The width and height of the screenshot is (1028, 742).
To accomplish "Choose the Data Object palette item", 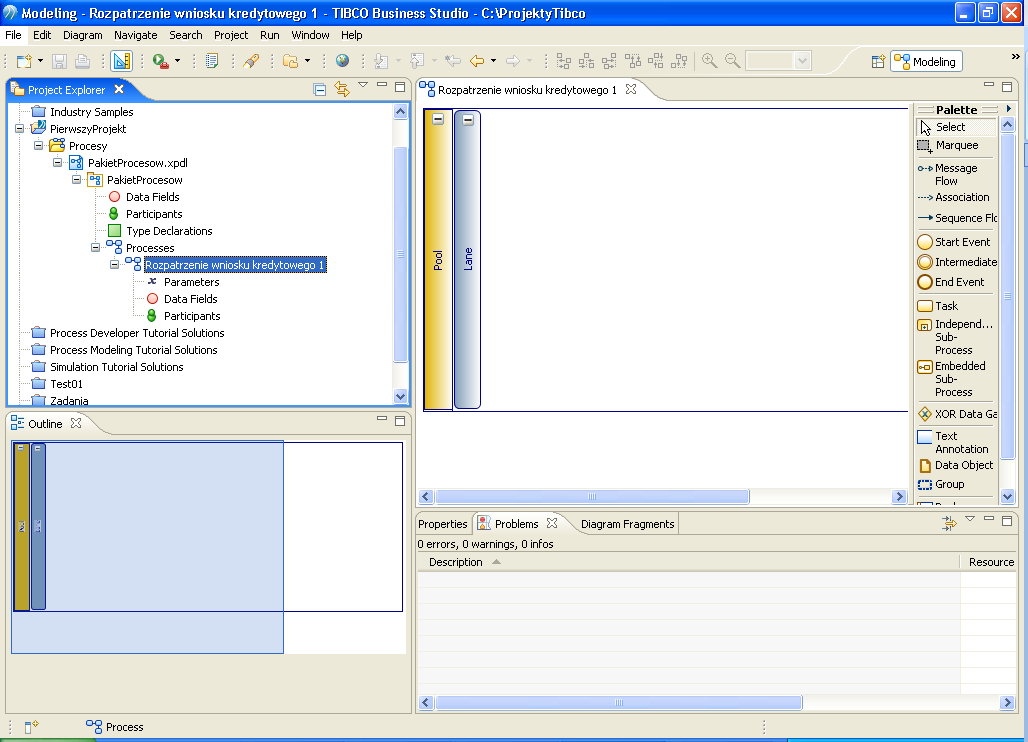I will point(956,465).
